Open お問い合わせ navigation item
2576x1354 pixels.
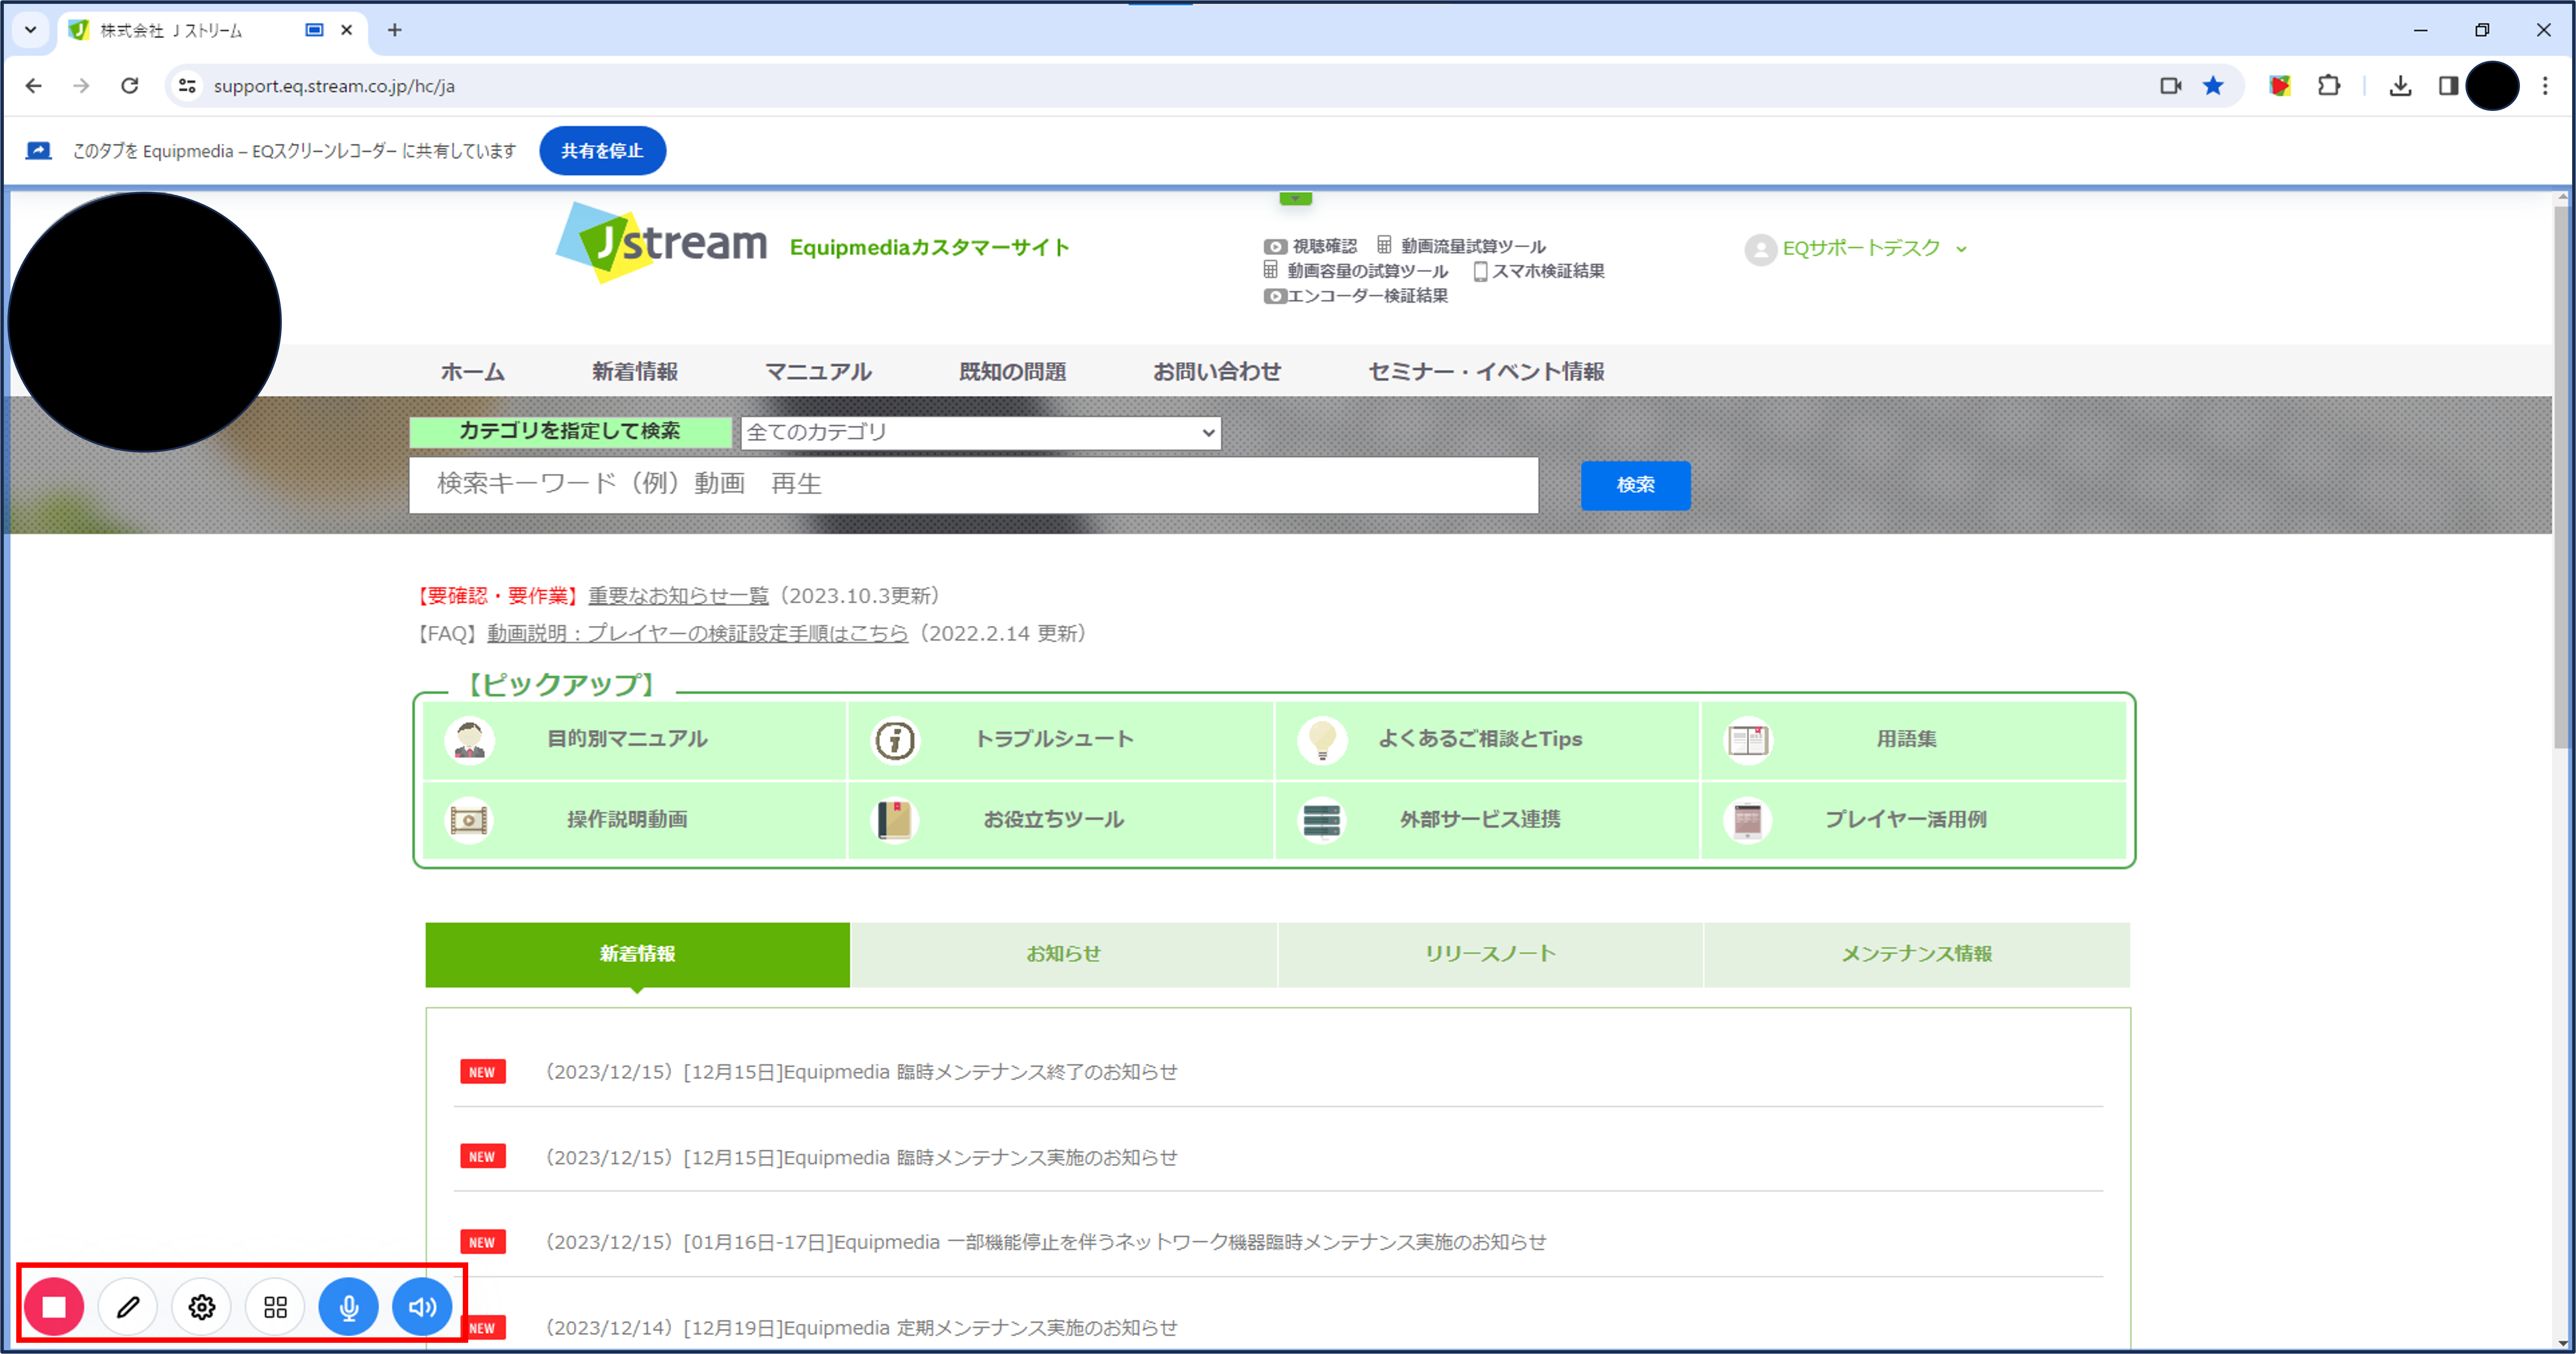(1217, 372)
